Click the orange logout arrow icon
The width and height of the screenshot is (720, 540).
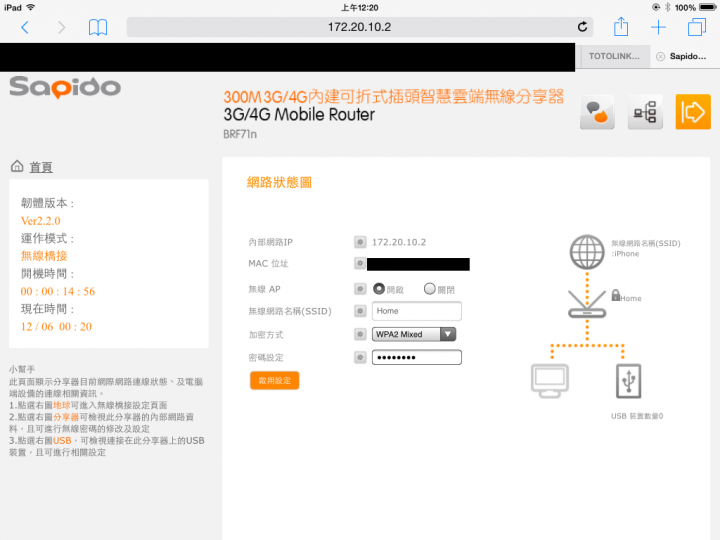[x=693, y=112]
